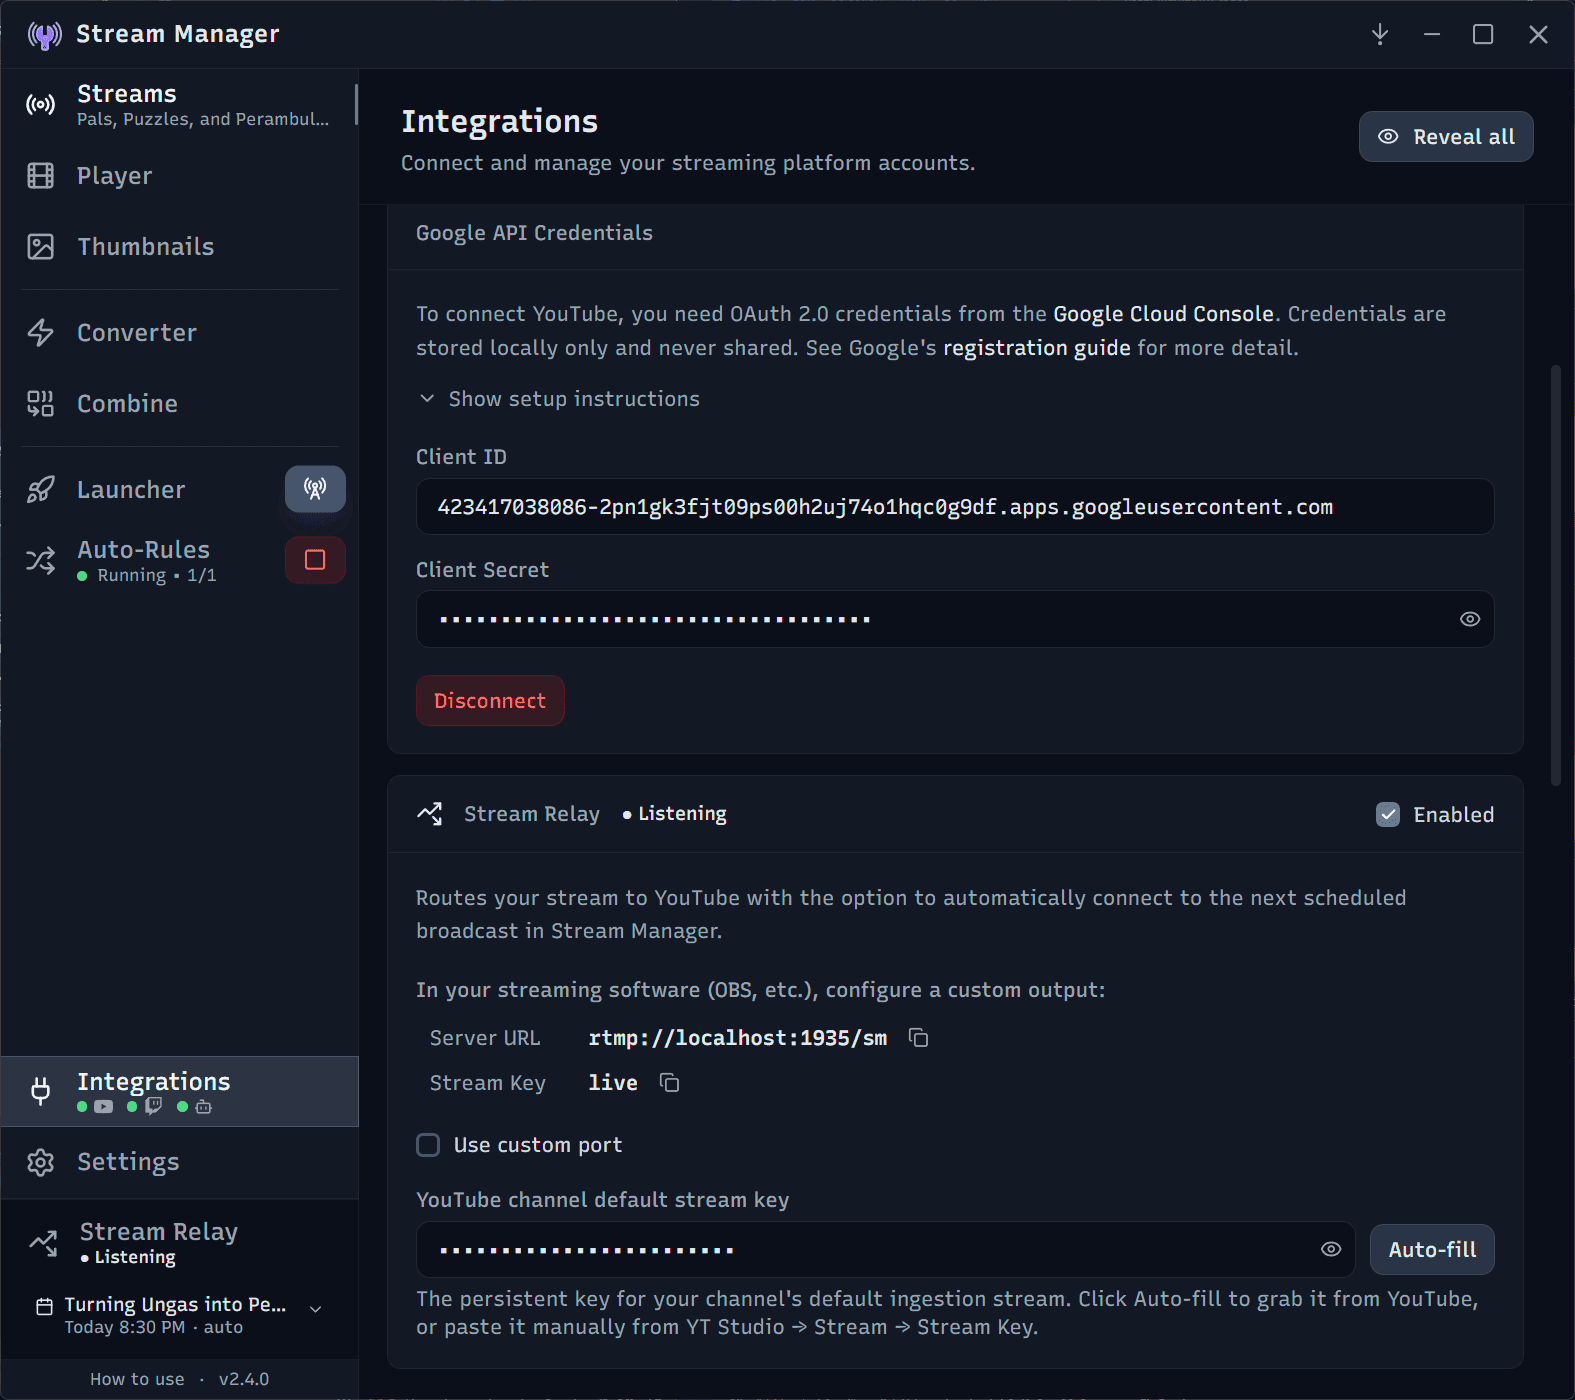Open the Google Cloud Console link
This screenshot has width=1575, height=1400.
(x=1163, y=314)
